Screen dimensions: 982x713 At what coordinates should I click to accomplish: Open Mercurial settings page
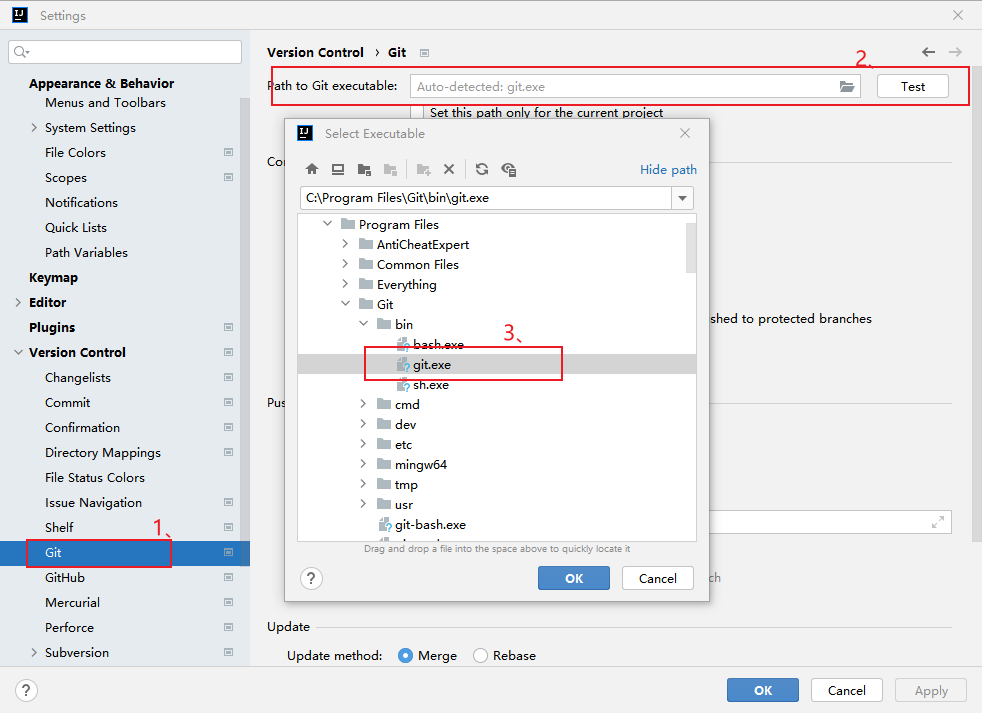coord(72,602)
